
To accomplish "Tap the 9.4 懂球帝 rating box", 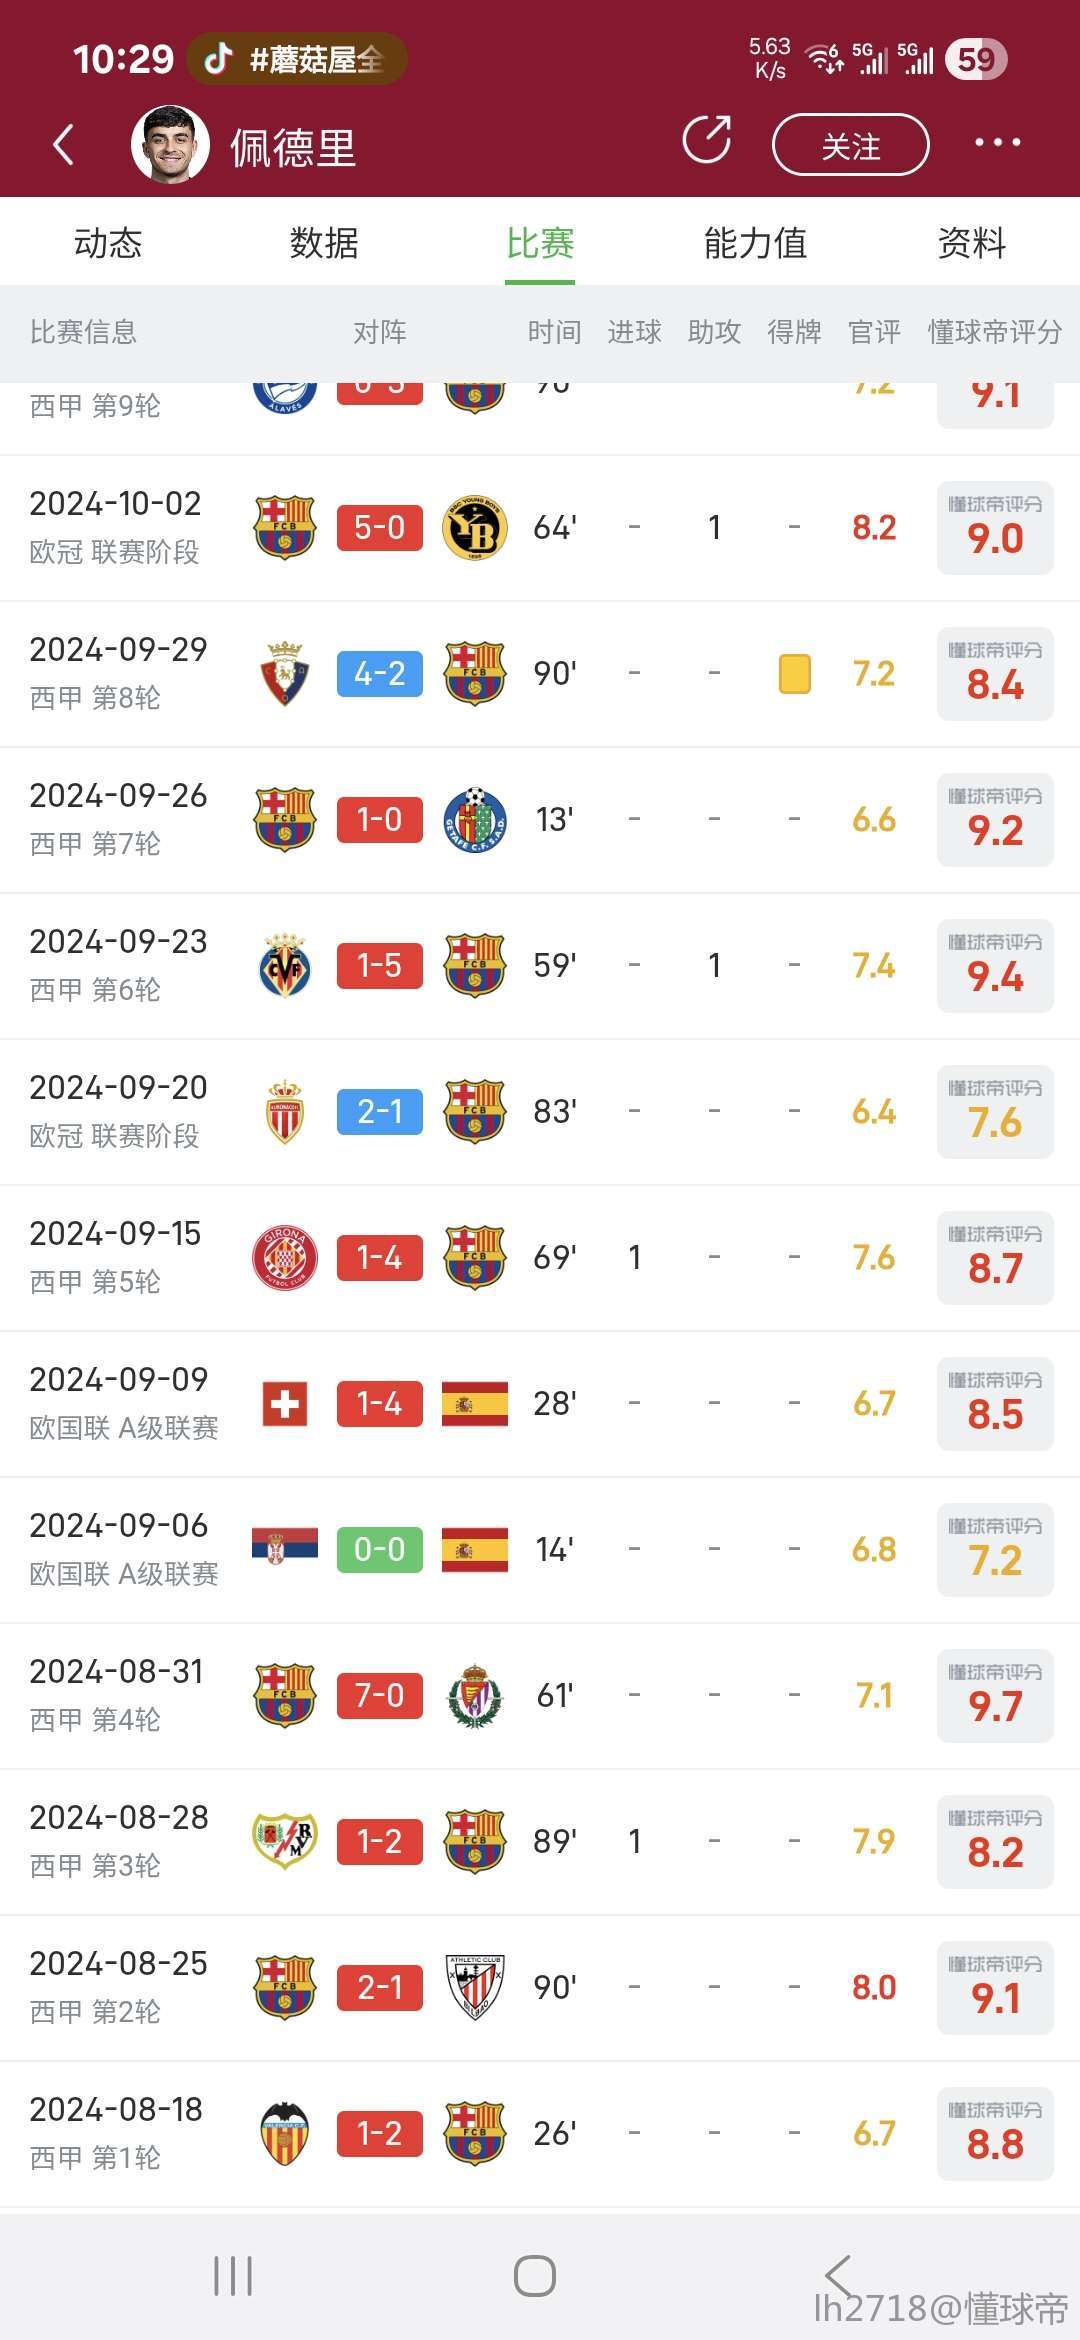I will [995, 966].
